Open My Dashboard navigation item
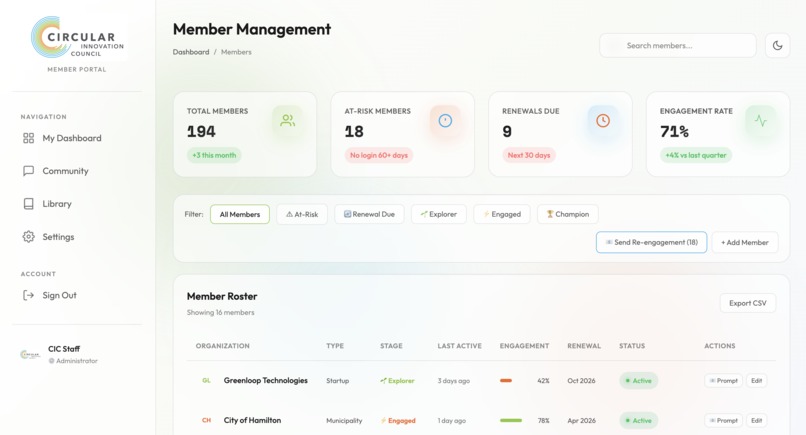Viewport: 806px width, 435px height. click(x=77, y=138)
